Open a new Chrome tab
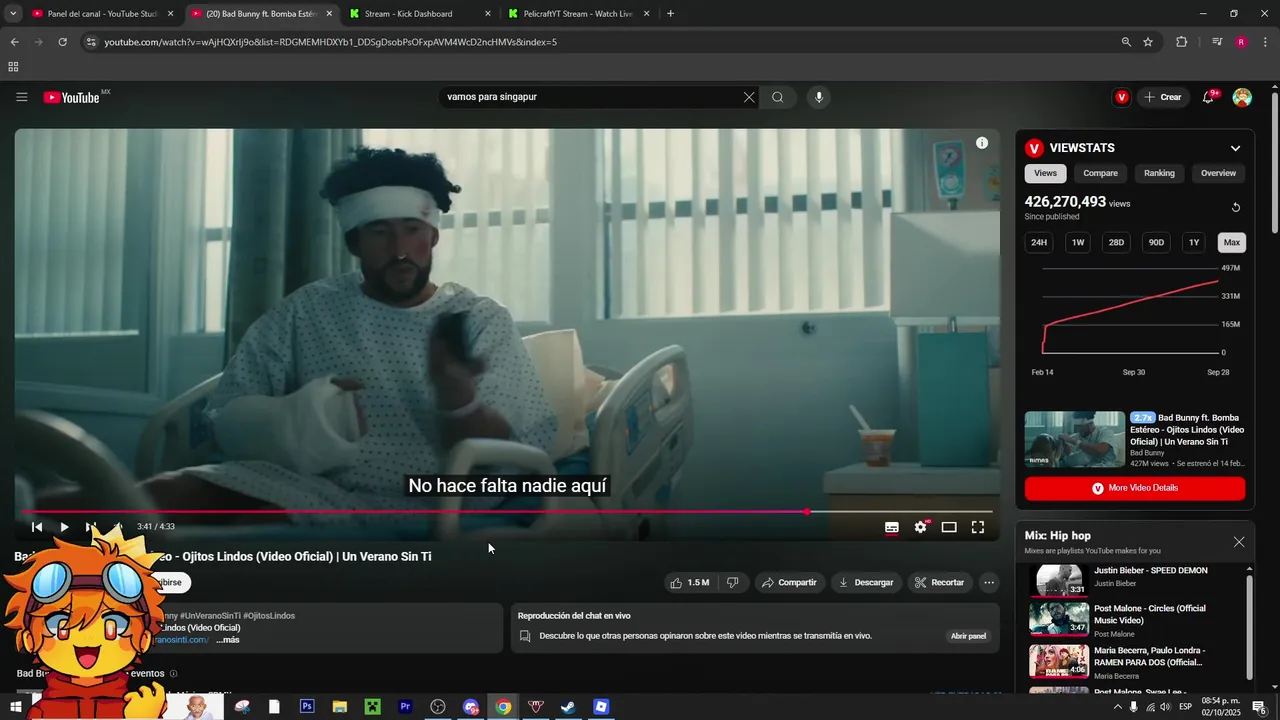The width and height of the screenshot is (1280, 720). click(670, 14)
